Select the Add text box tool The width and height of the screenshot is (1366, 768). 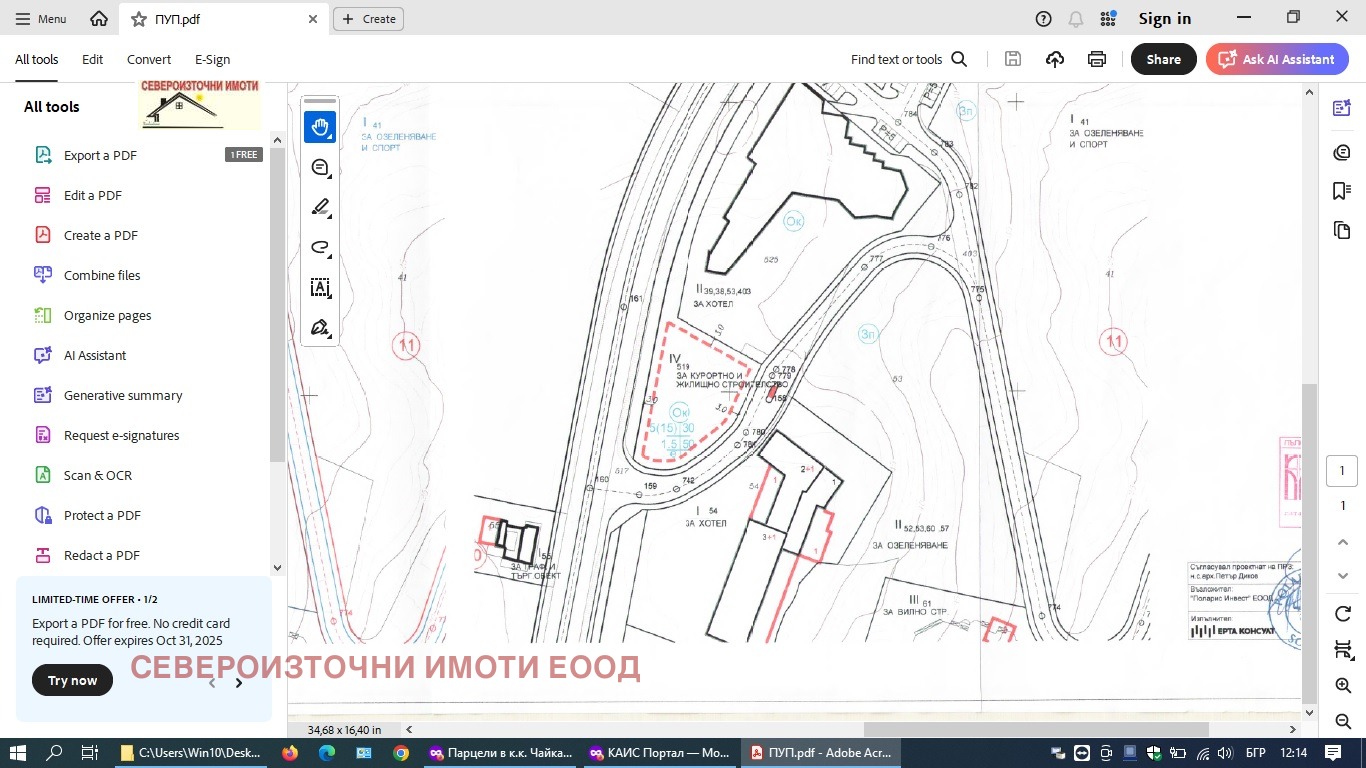320,288
